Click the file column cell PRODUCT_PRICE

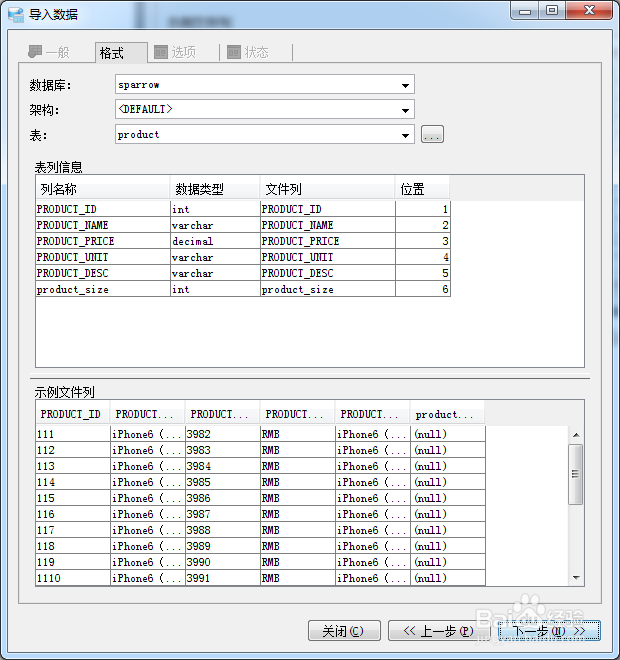point(328,241)
